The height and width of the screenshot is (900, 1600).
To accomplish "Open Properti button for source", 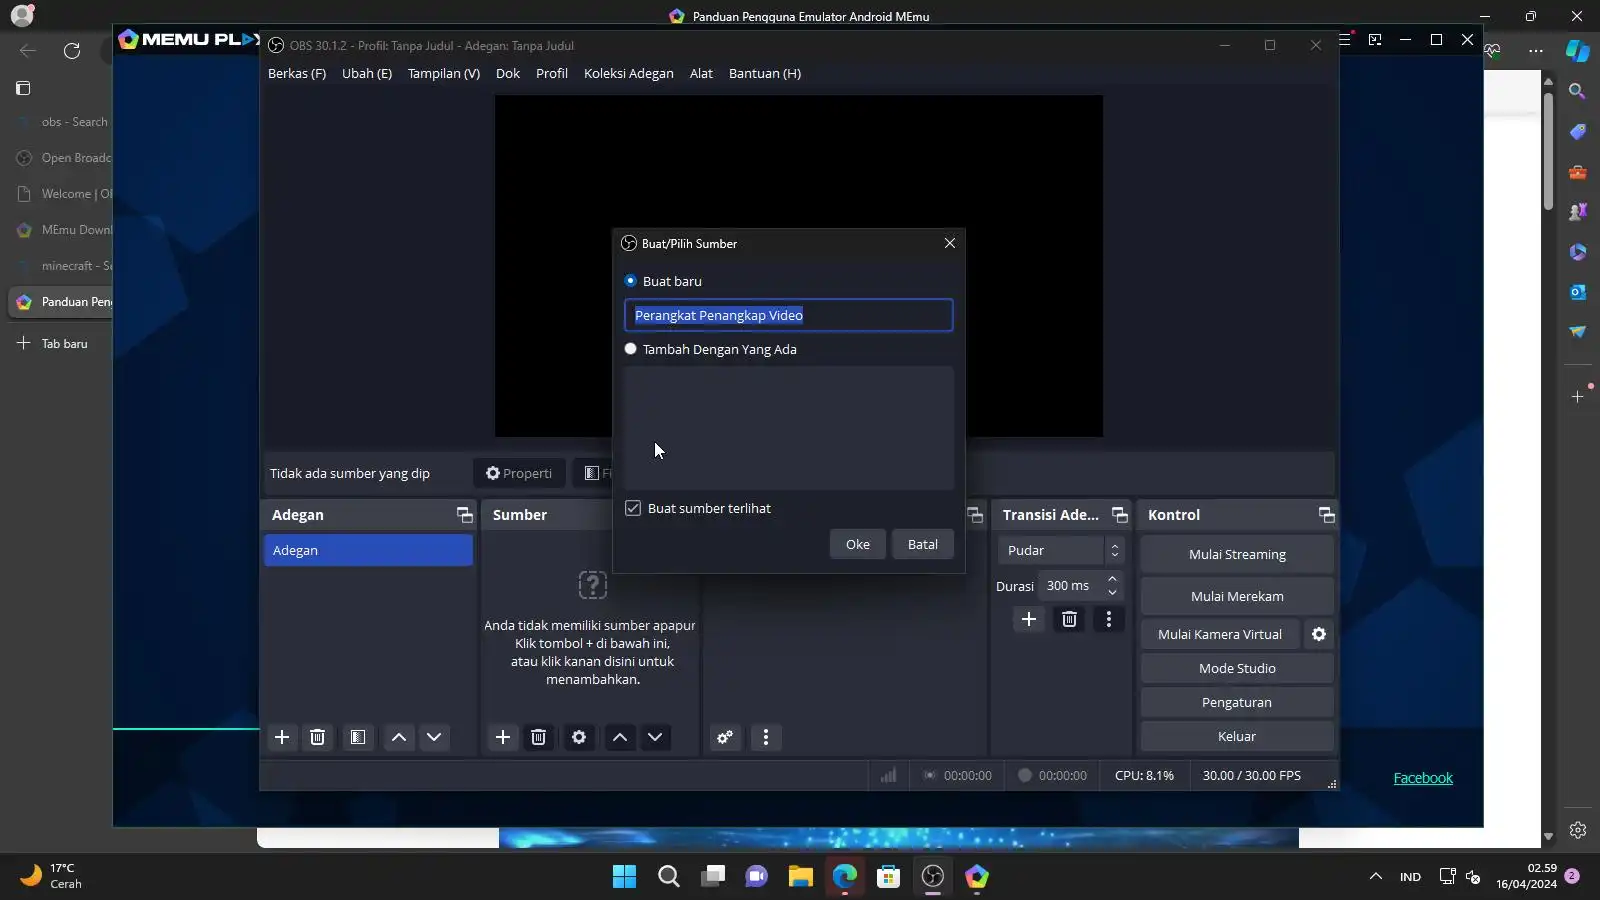I will [519, 473].
